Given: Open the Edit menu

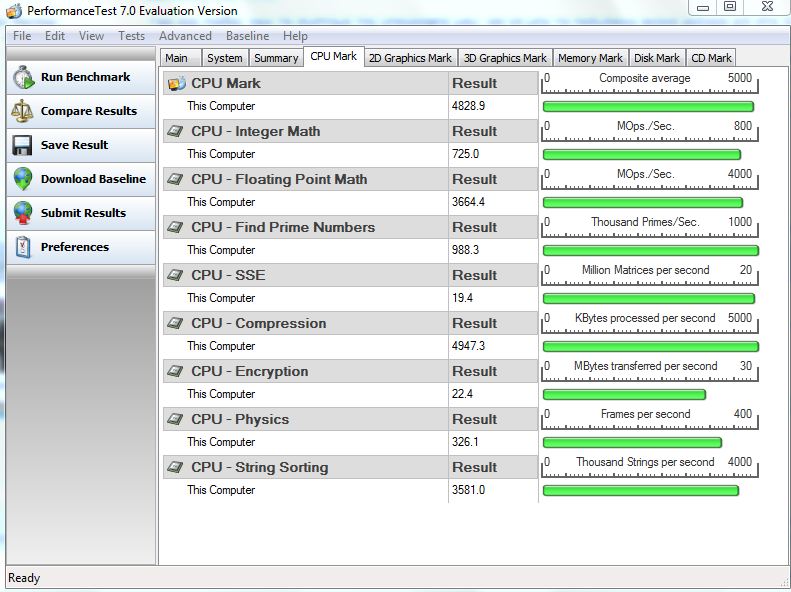Looking at the screenshot, I should 54,36.
